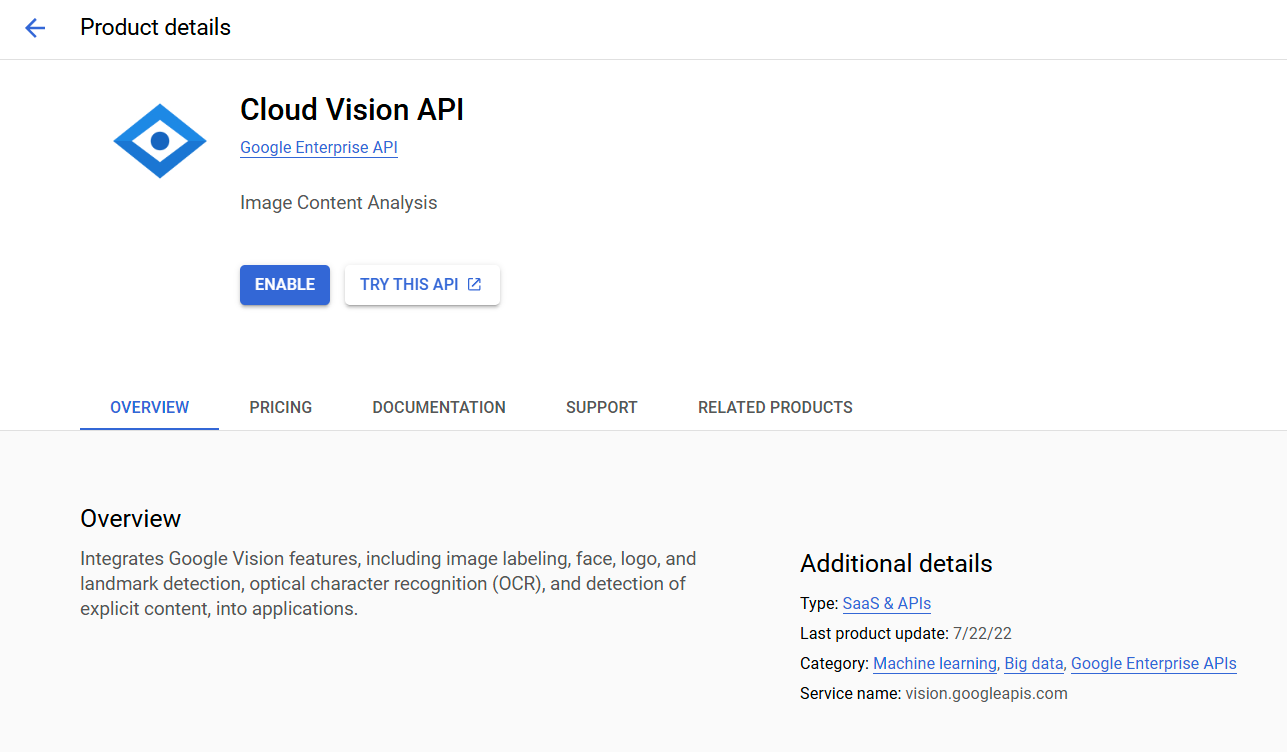Open the DOCUMENTATION tab
Image resolution: width=1287 pixels, height=752 pixels.
pos(439,407)
